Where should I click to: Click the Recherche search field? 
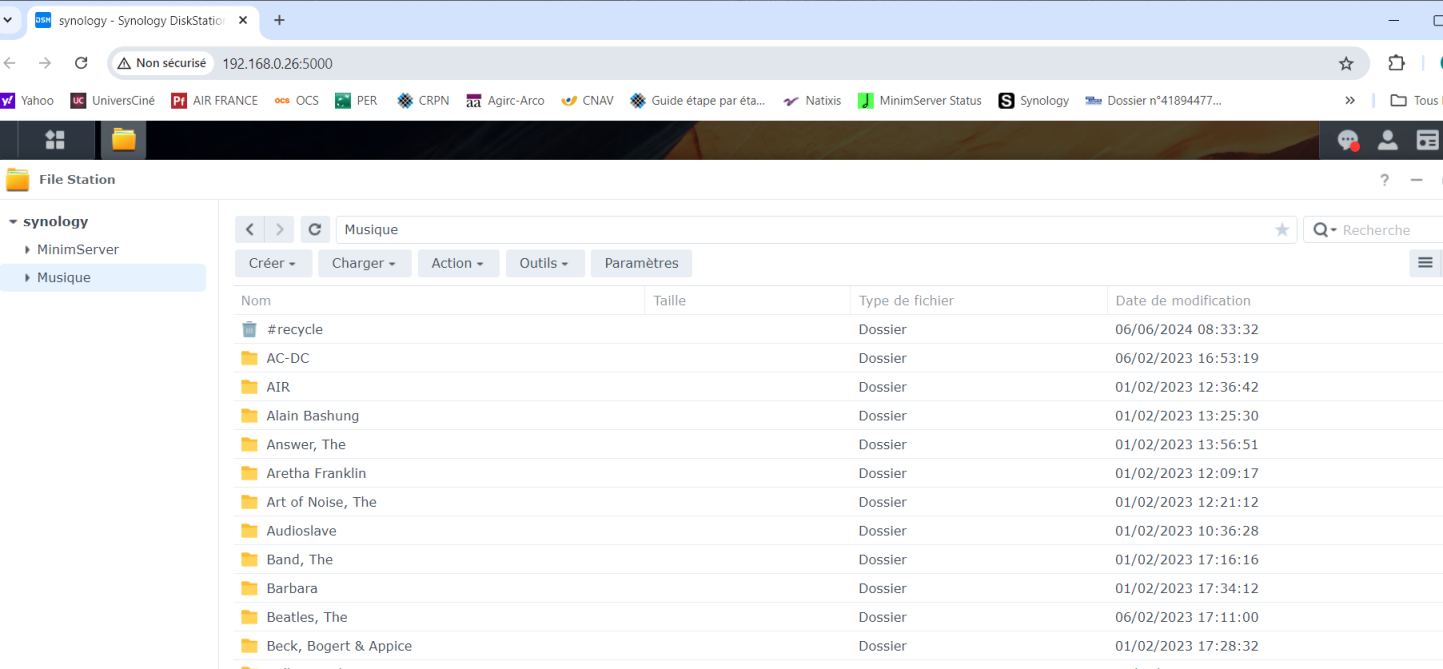click(1385, 230)
